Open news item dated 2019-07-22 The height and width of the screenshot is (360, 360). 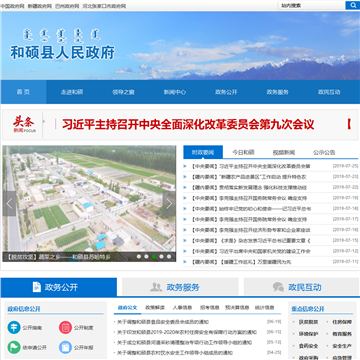pyautogui.click(x=249, y=187)
